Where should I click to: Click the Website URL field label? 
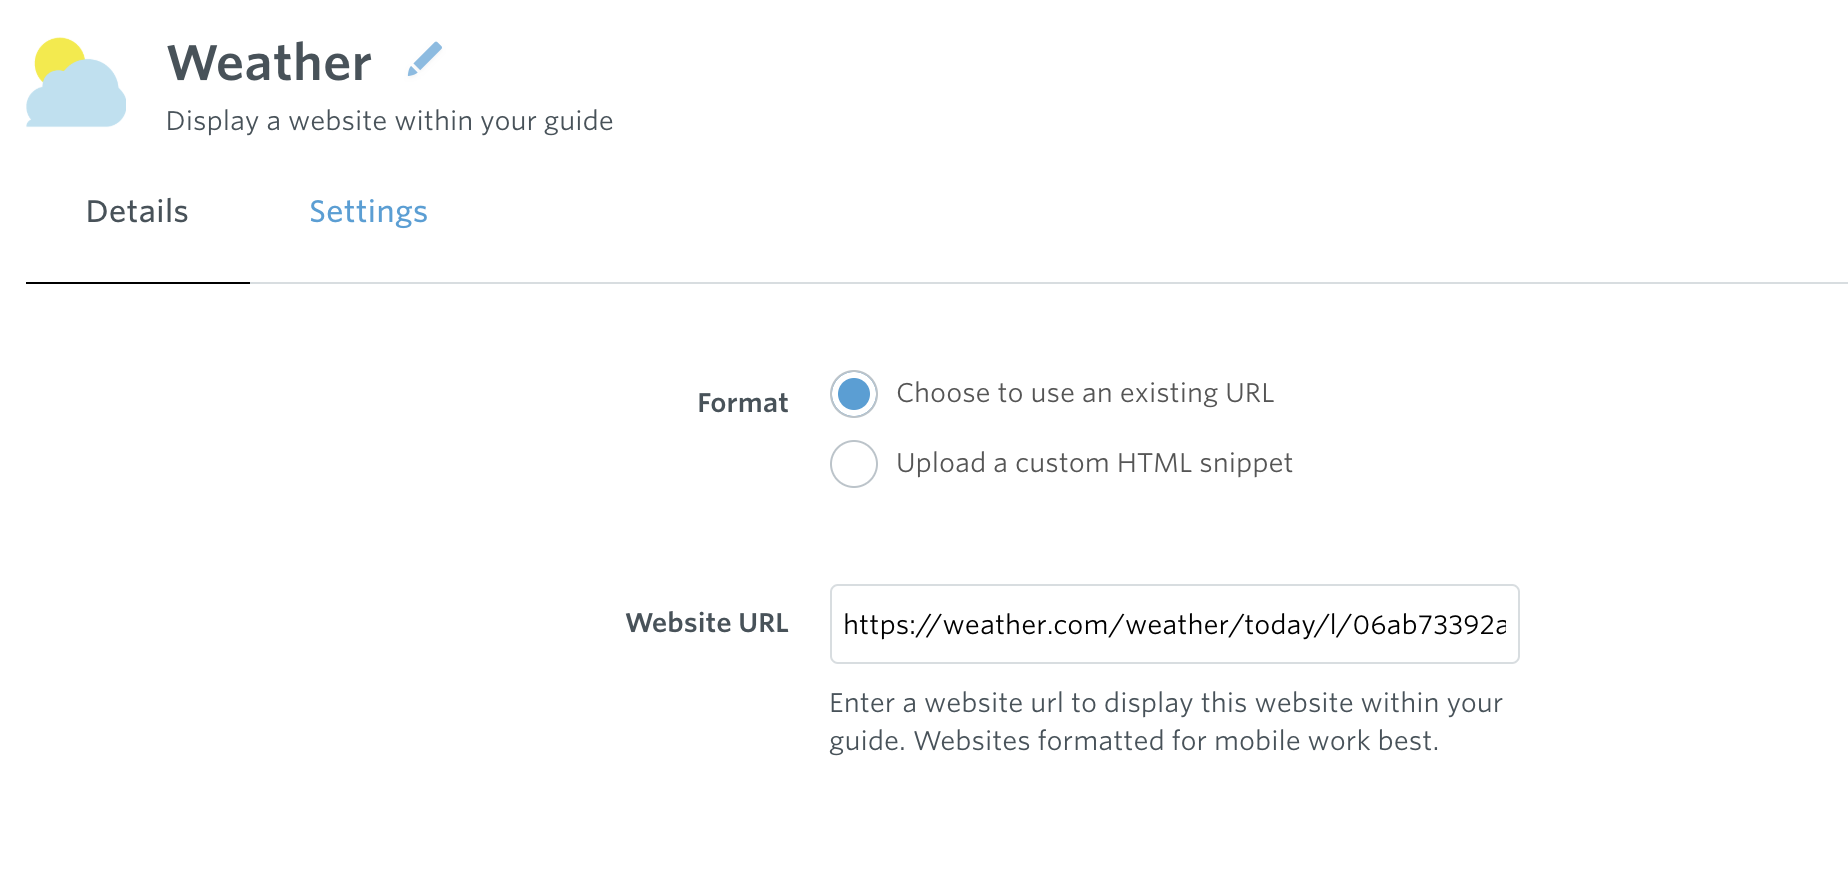[x=707, y=623]
